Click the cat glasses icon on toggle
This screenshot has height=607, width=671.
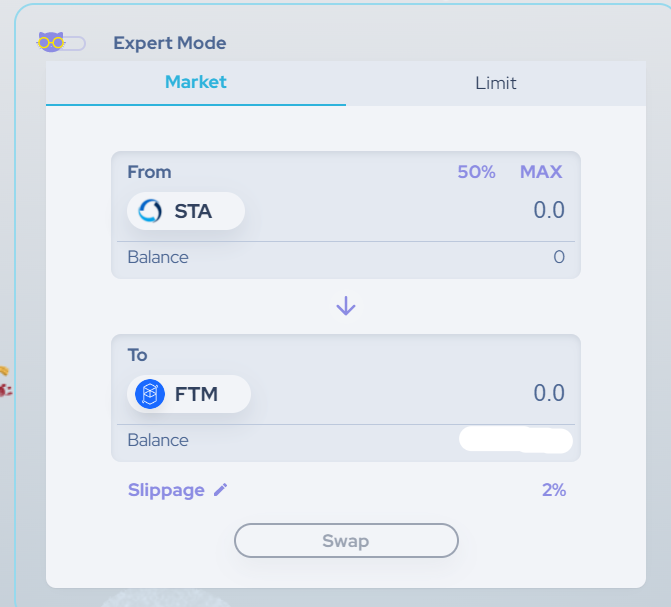[x=50, y=42]
